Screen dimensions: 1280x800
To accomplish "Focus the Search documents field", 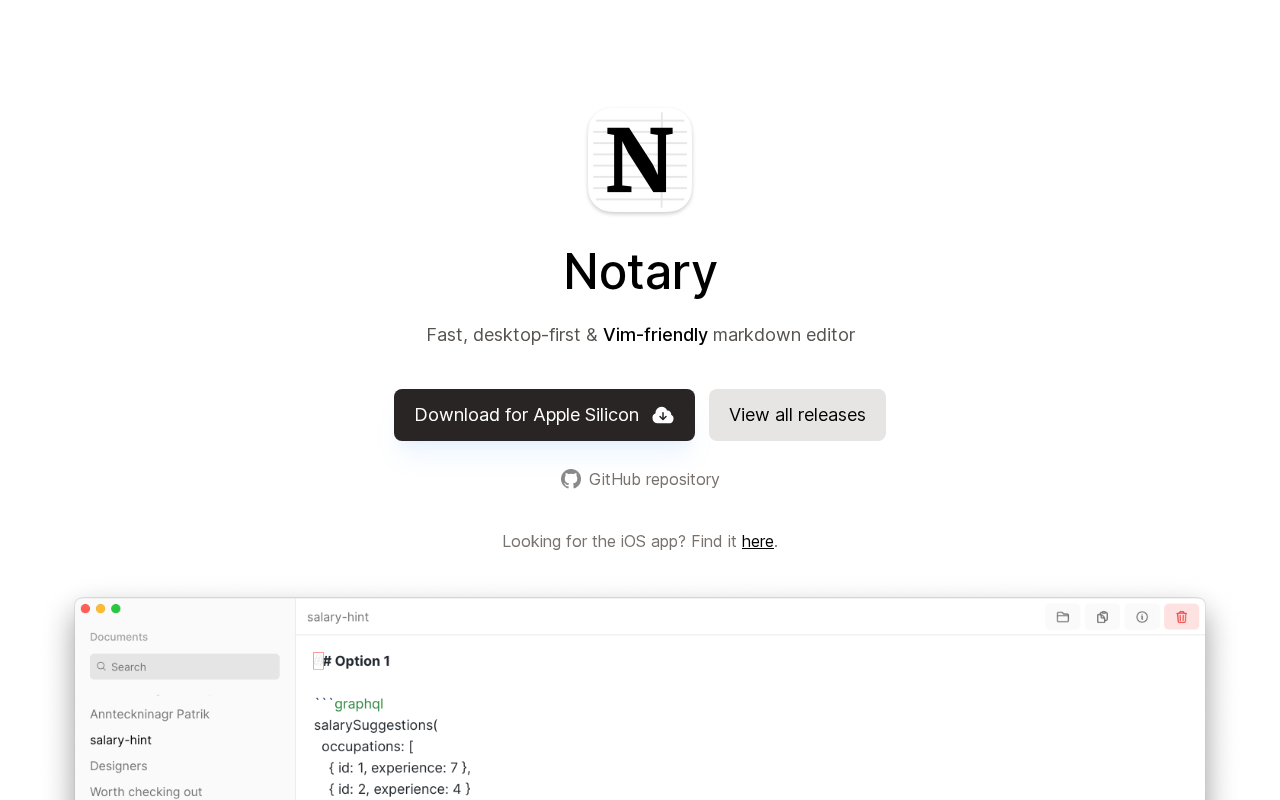I will click(x=190, y=667).
